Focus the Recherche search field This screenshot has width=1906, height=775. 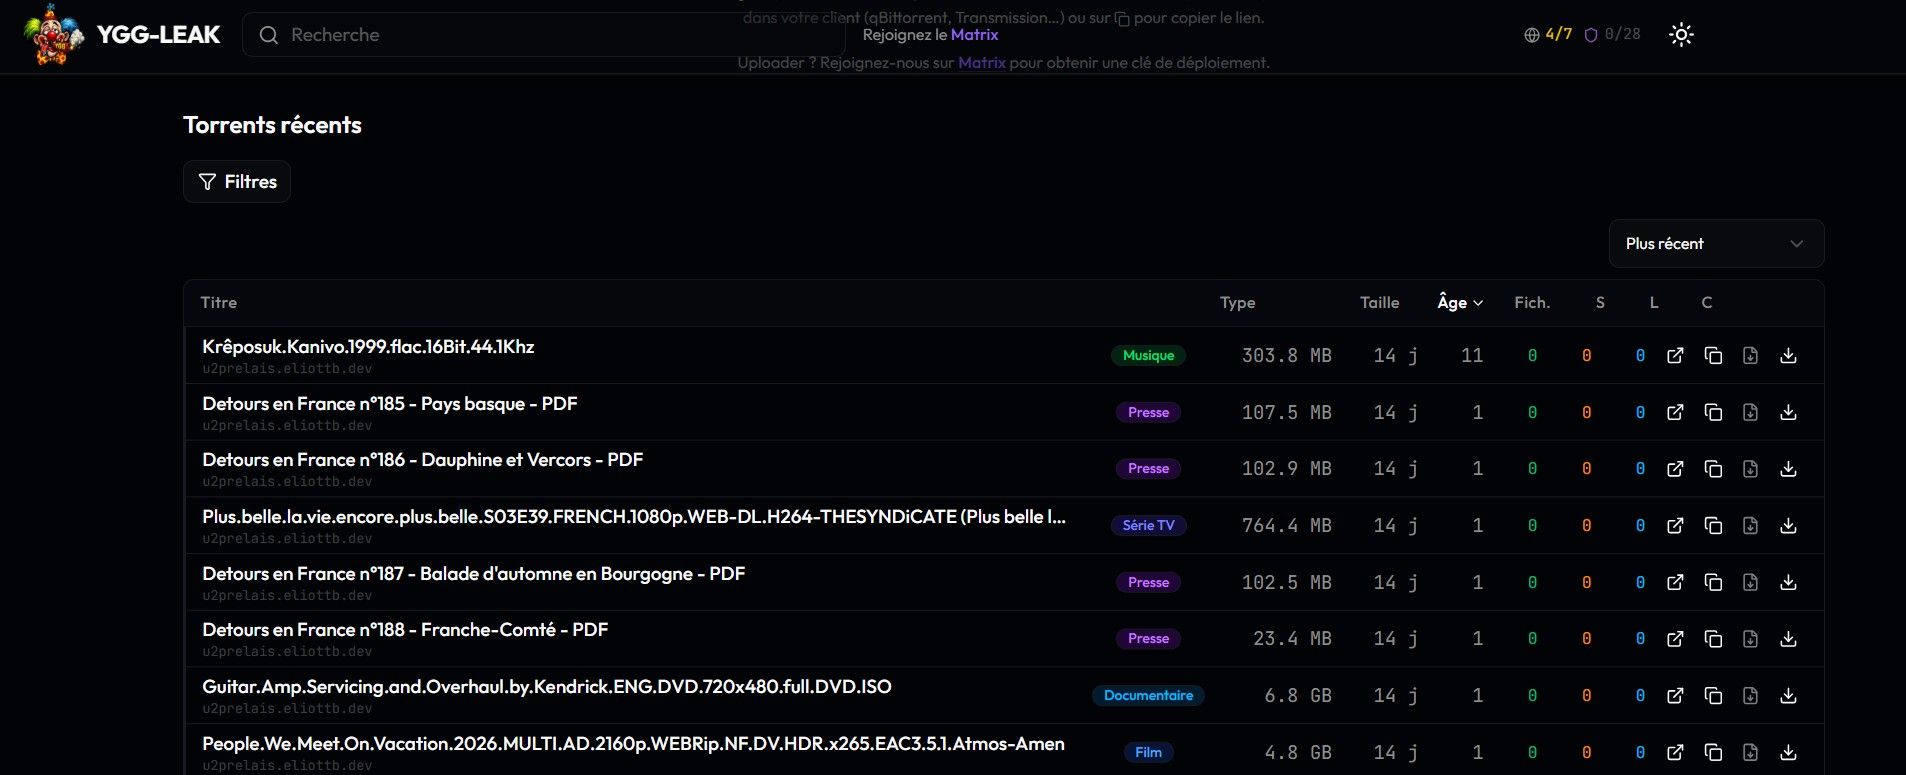540,35
